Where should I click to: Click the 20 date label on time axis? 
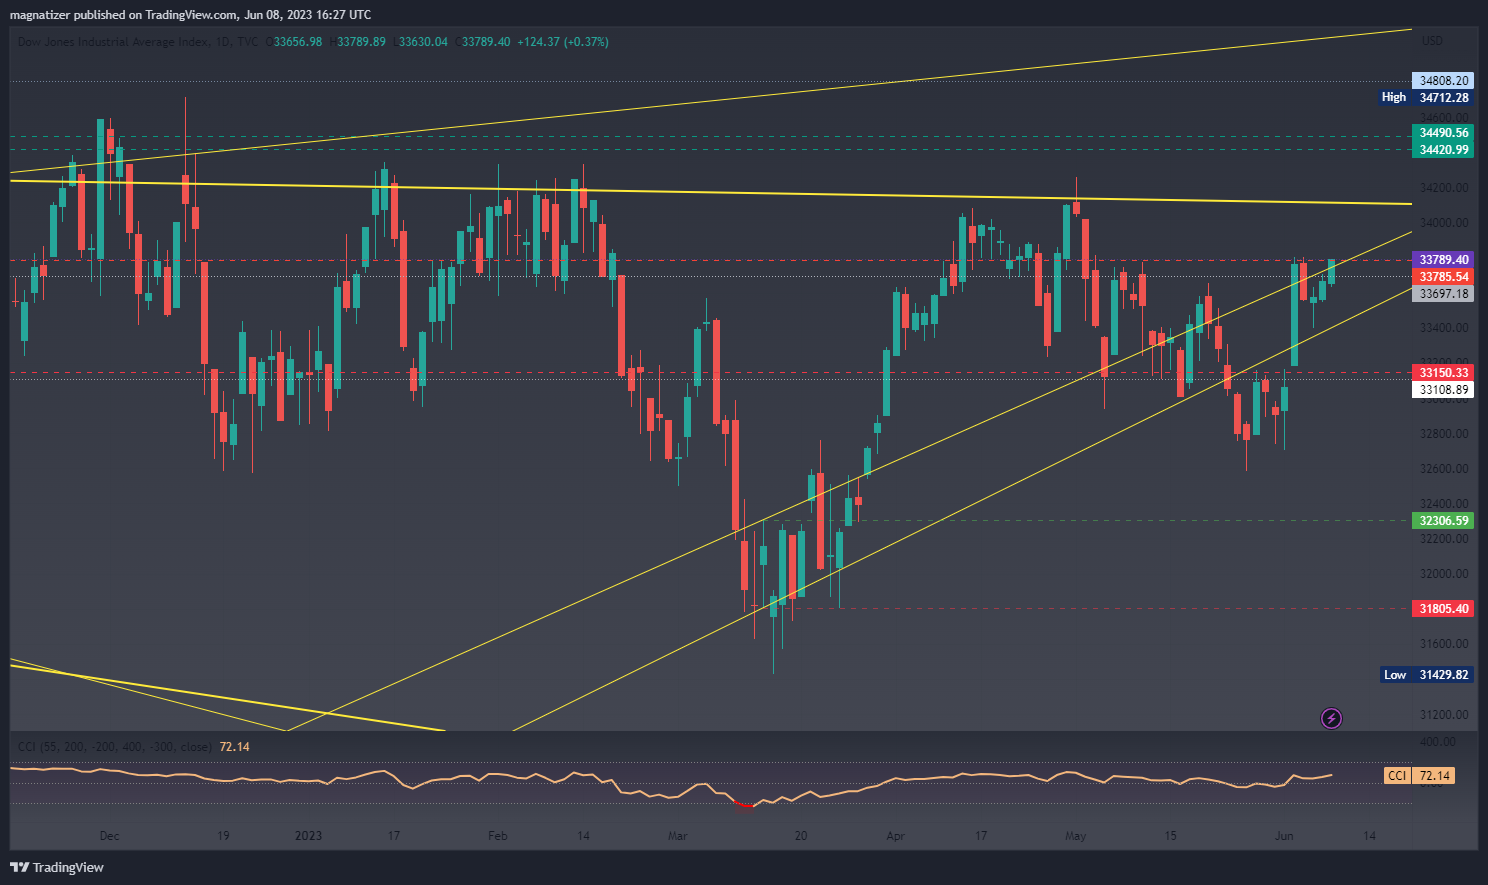coord(801,836)
